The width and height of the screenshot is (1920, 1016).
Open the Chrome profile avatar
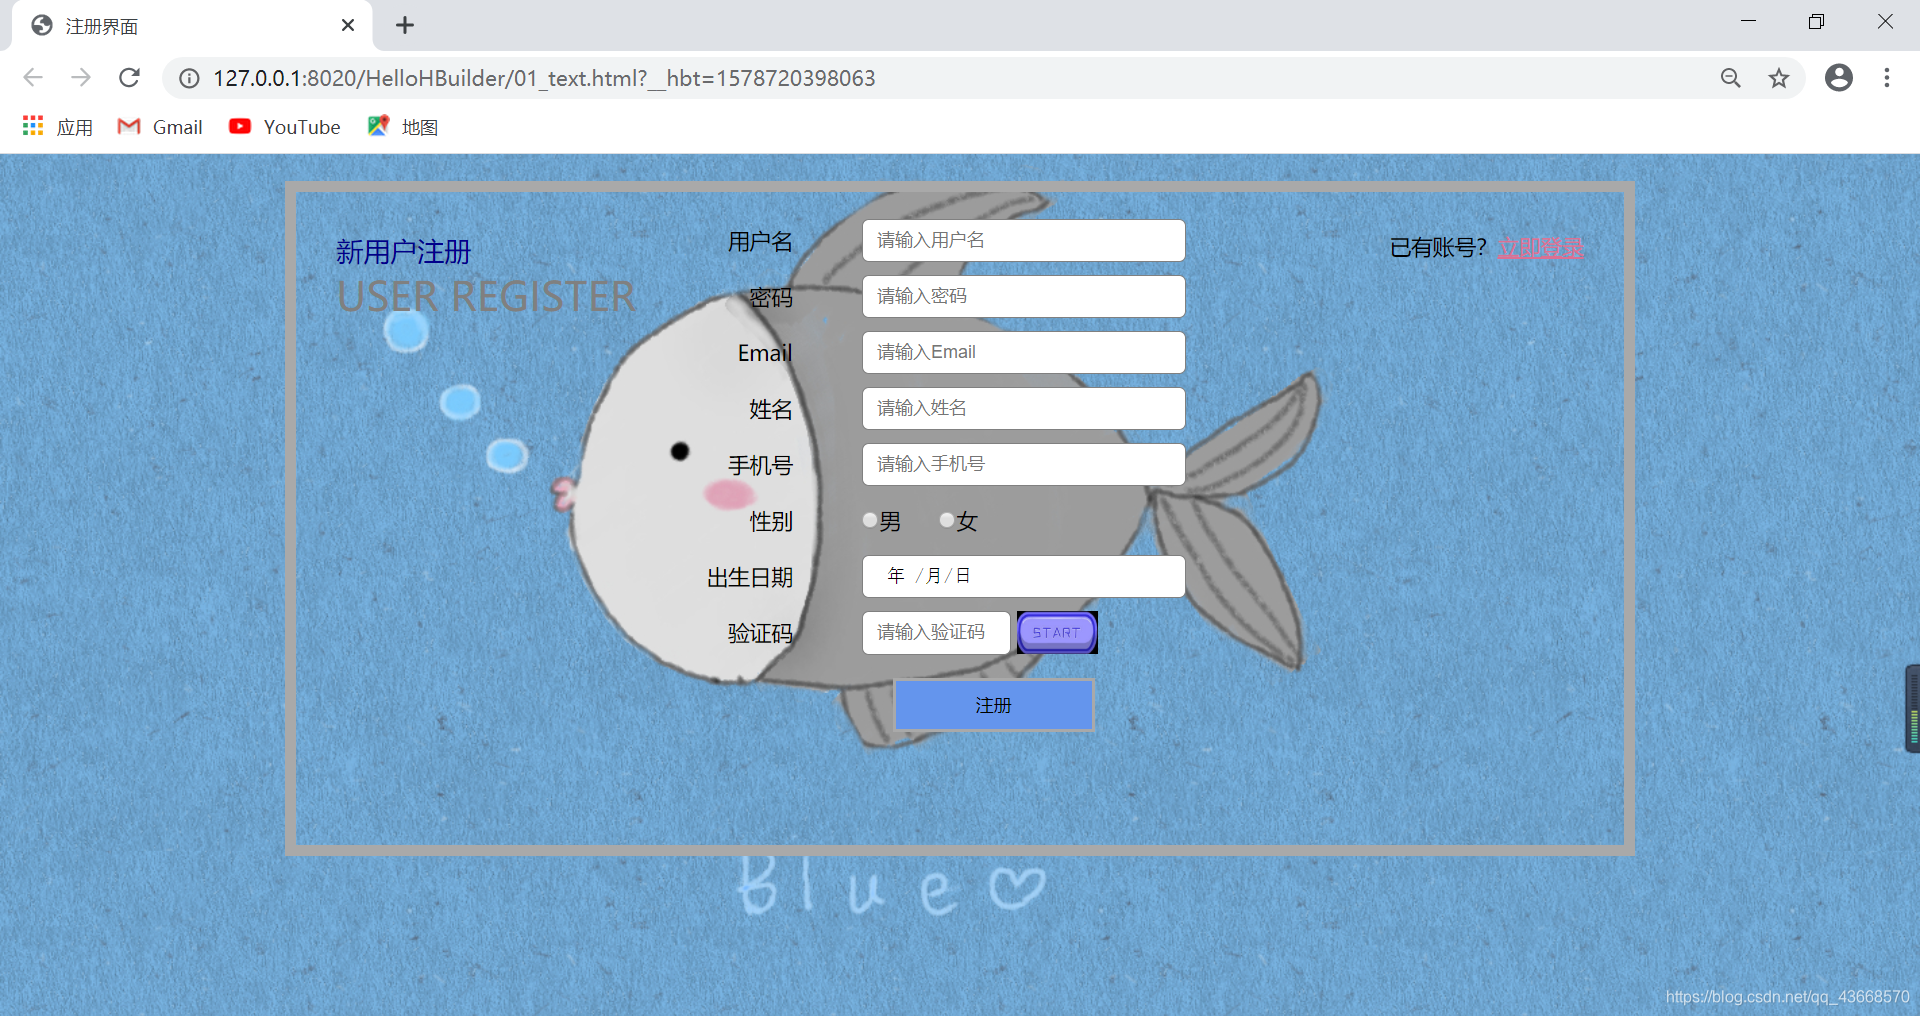(x=1839, y=78)
